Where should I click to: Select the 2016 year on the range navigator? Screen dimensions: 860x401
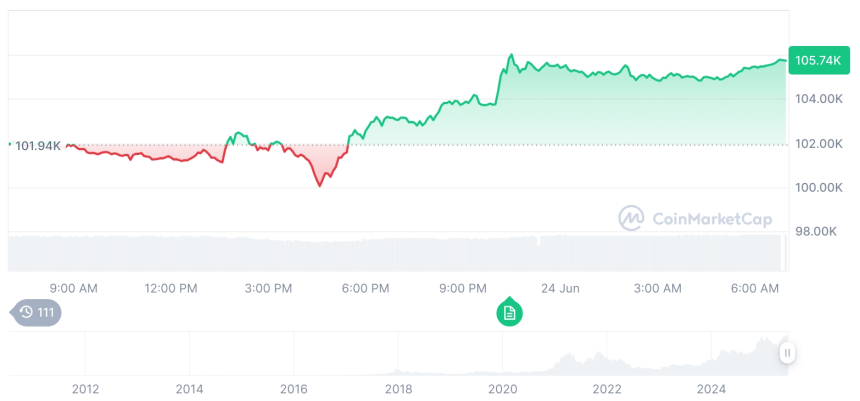(293, 388)
